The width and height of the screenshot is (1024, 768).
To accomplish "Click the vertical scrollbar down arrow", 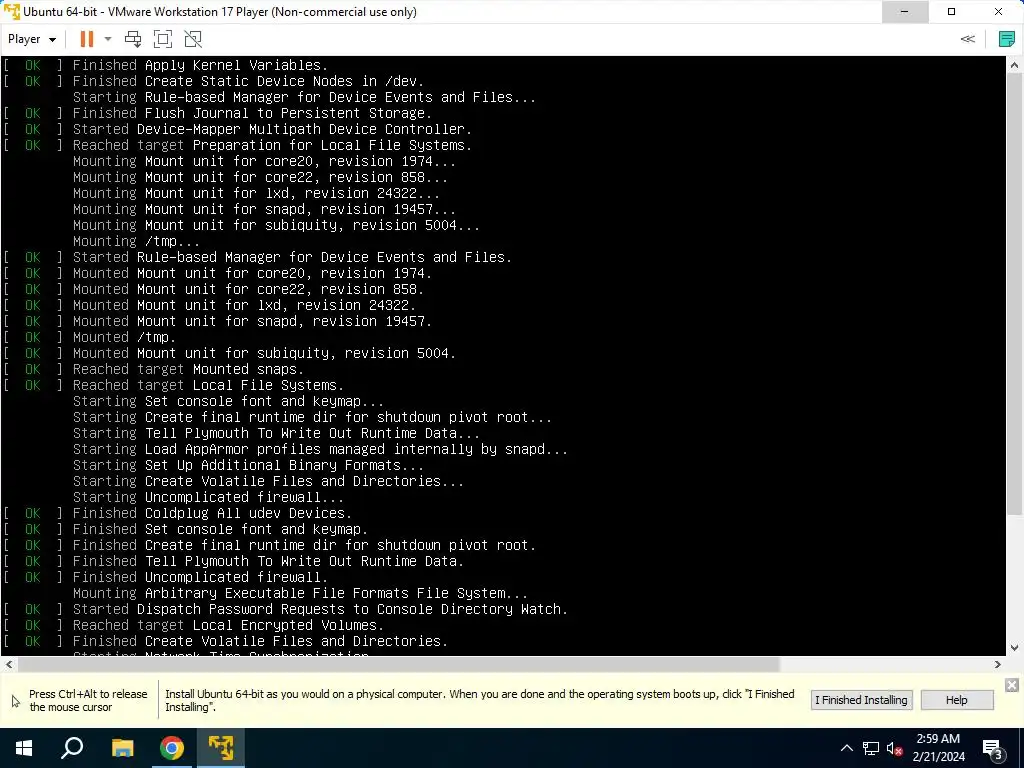I will coord(1014,648).
